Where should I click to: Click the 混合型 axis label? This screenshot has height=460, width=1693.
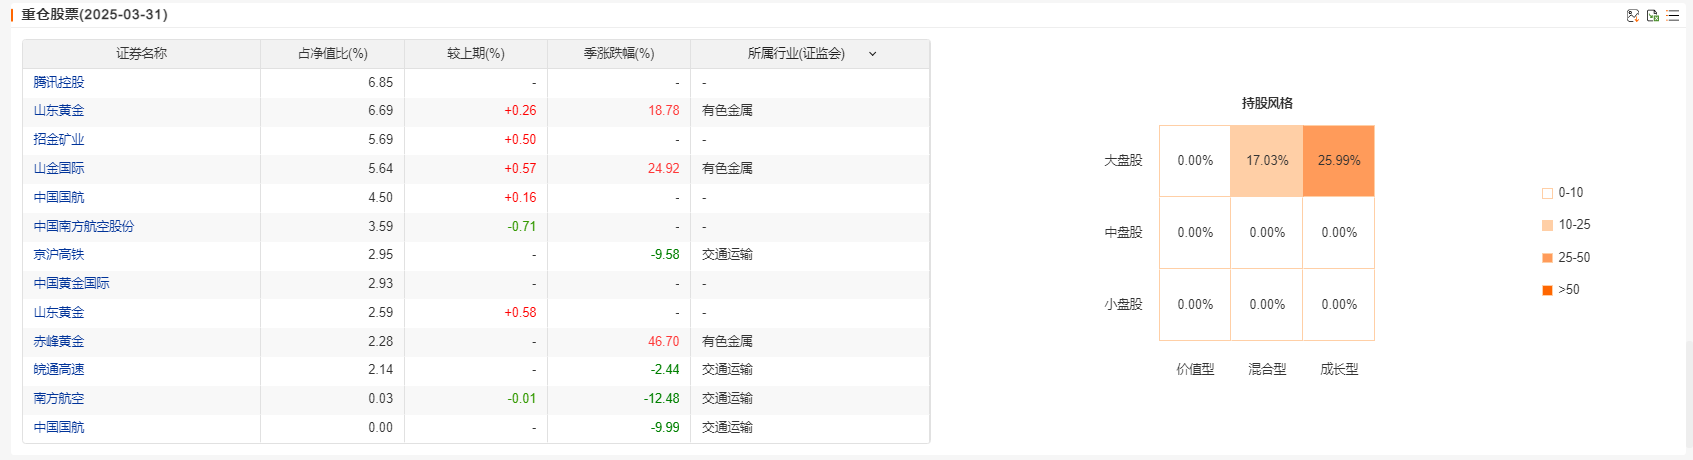click(1267, 370)
